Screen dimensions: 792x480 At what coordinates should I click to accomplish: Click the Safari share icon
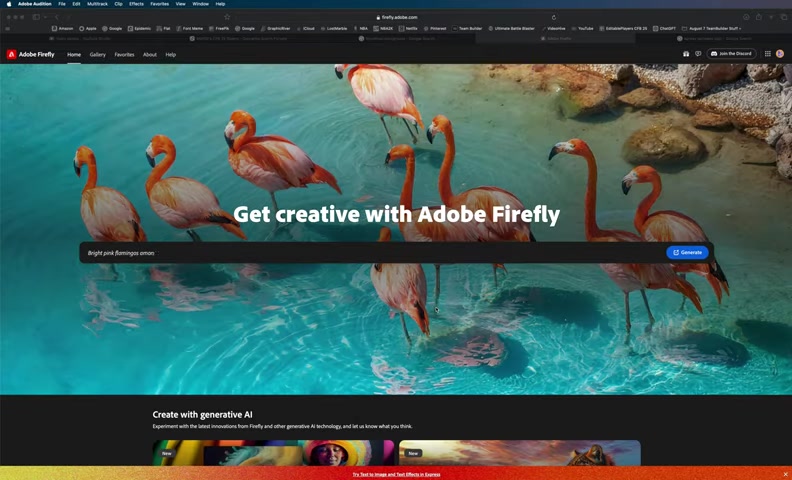759,17
